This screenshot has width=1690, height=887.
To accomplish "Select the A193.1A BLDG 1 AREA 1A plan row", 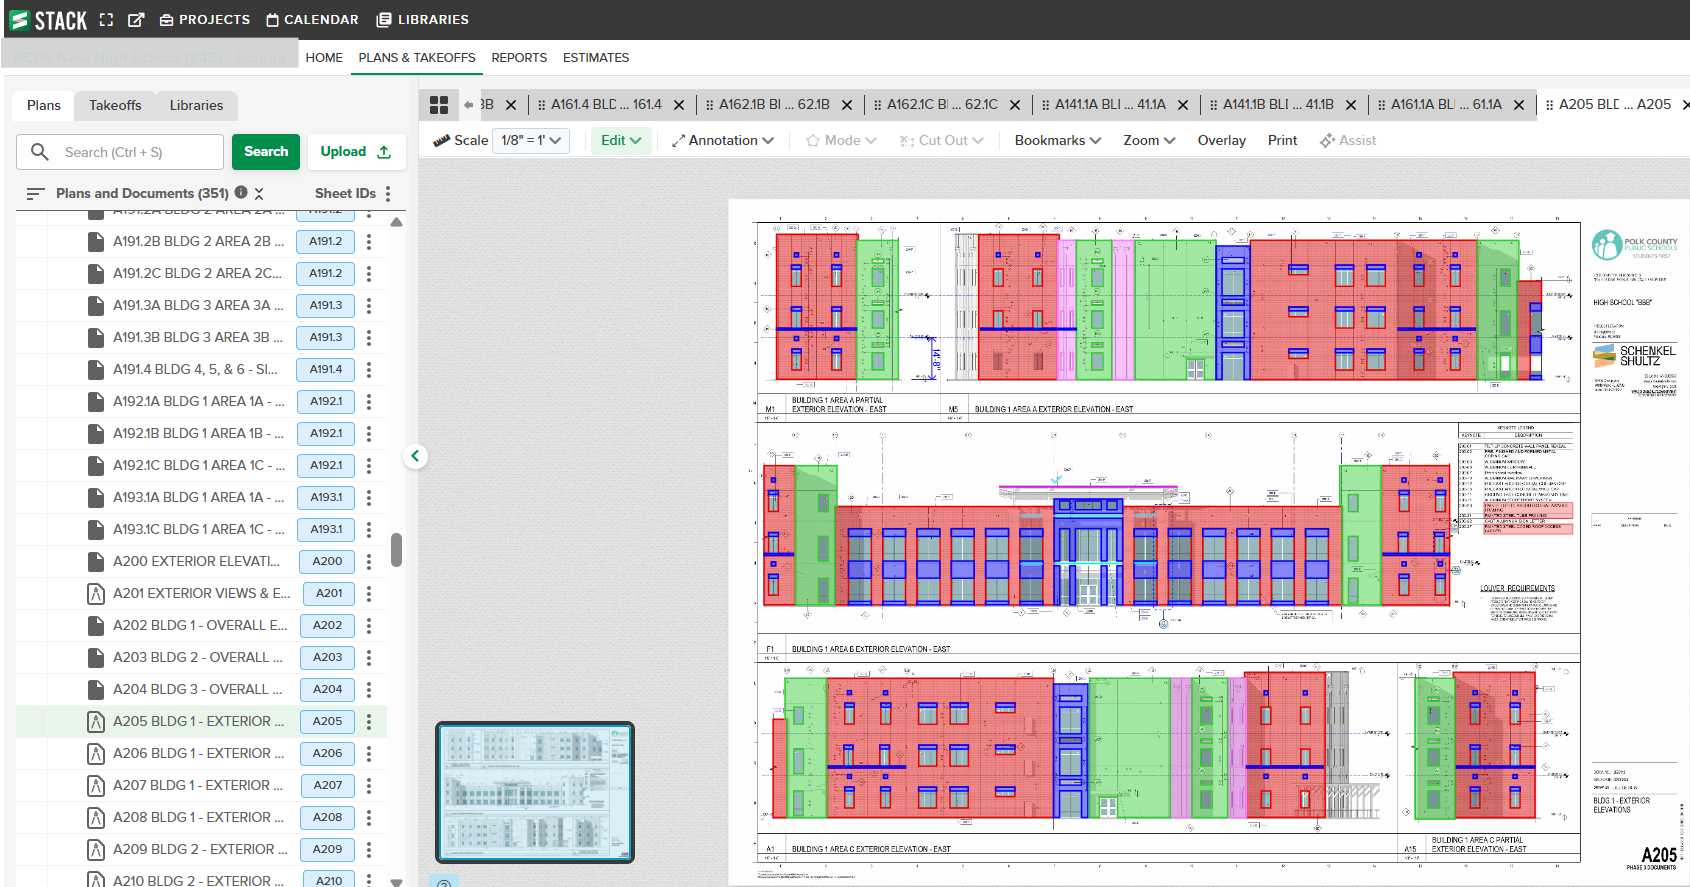I will (201, 498).
